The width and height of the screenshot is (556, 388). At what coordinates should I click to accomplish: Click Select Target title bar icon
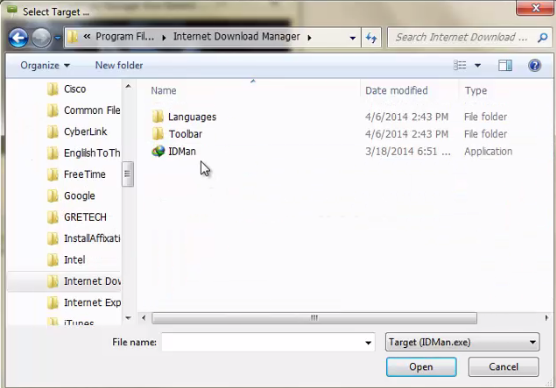point(12,11)
